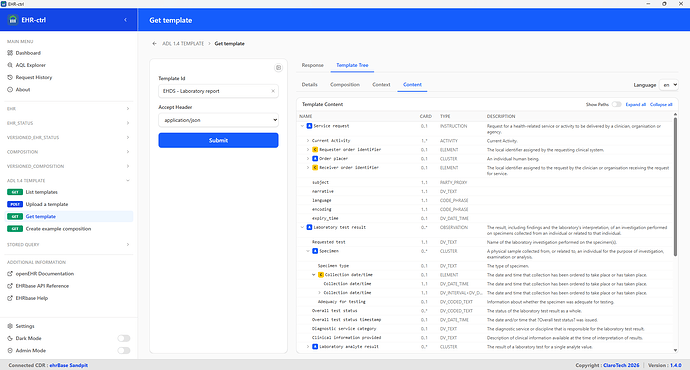Open the Language dropdown
The width and height of the screenshot is (690, 370).
click(x=669, y=85)
